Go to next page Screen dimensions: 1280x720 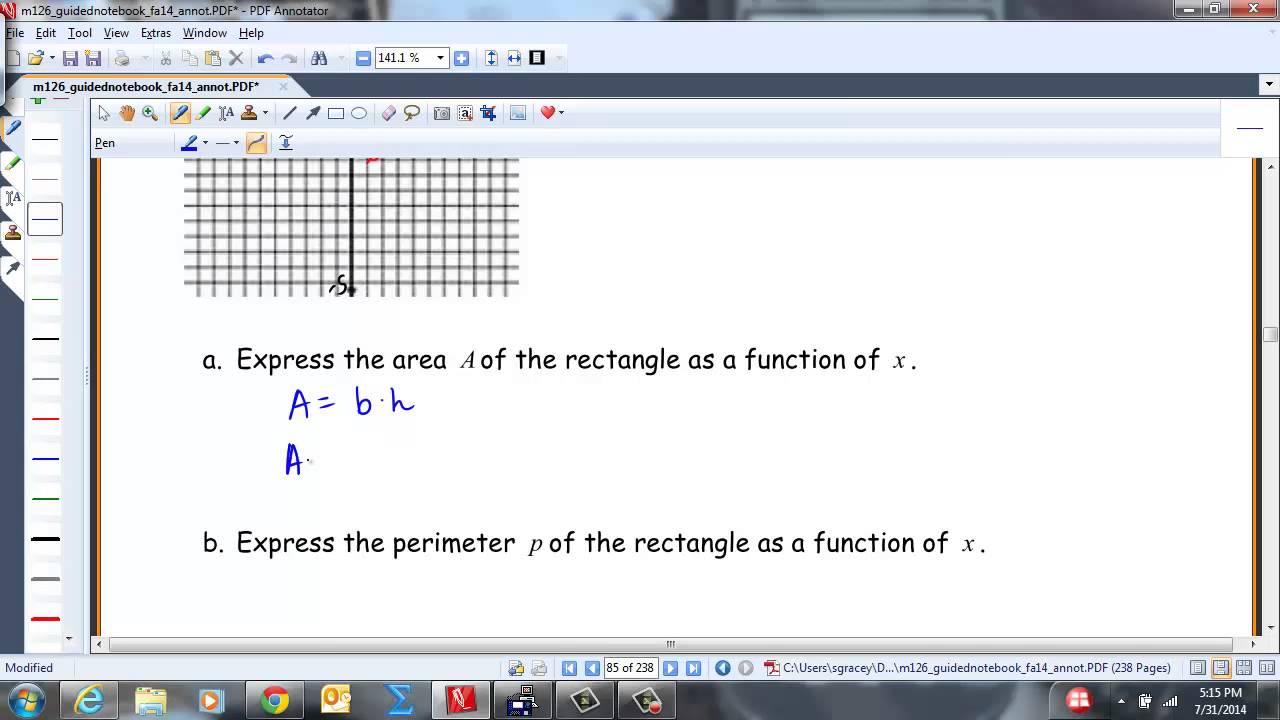click(x=671, y=668)
